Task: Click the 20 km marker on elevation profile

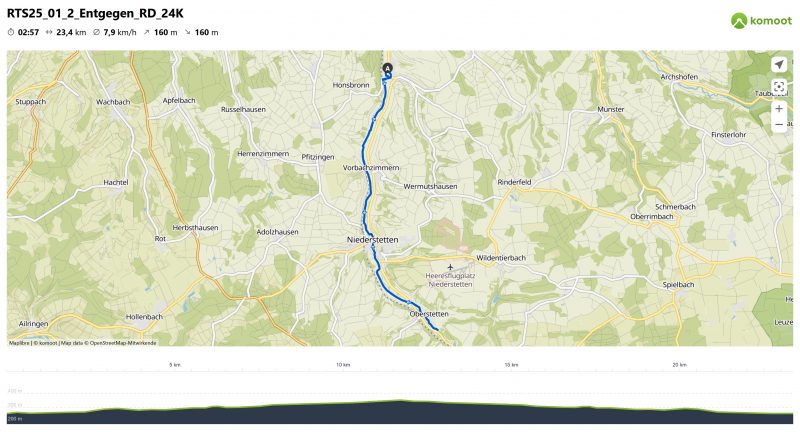Action: tap(679, 365)
